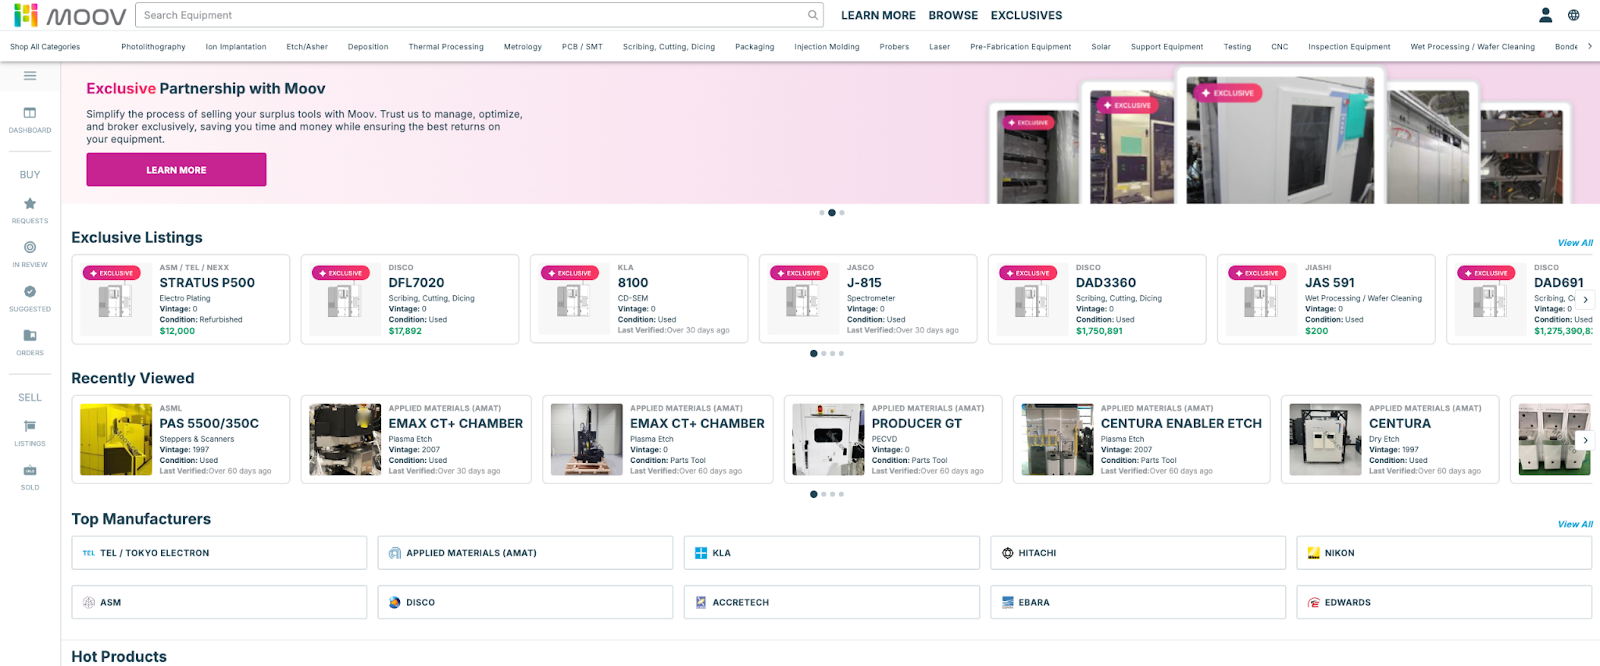
Task: Open EMAX CT+ CHAMBER 2007 vintage thumbnail
Action: pos(345,439)
